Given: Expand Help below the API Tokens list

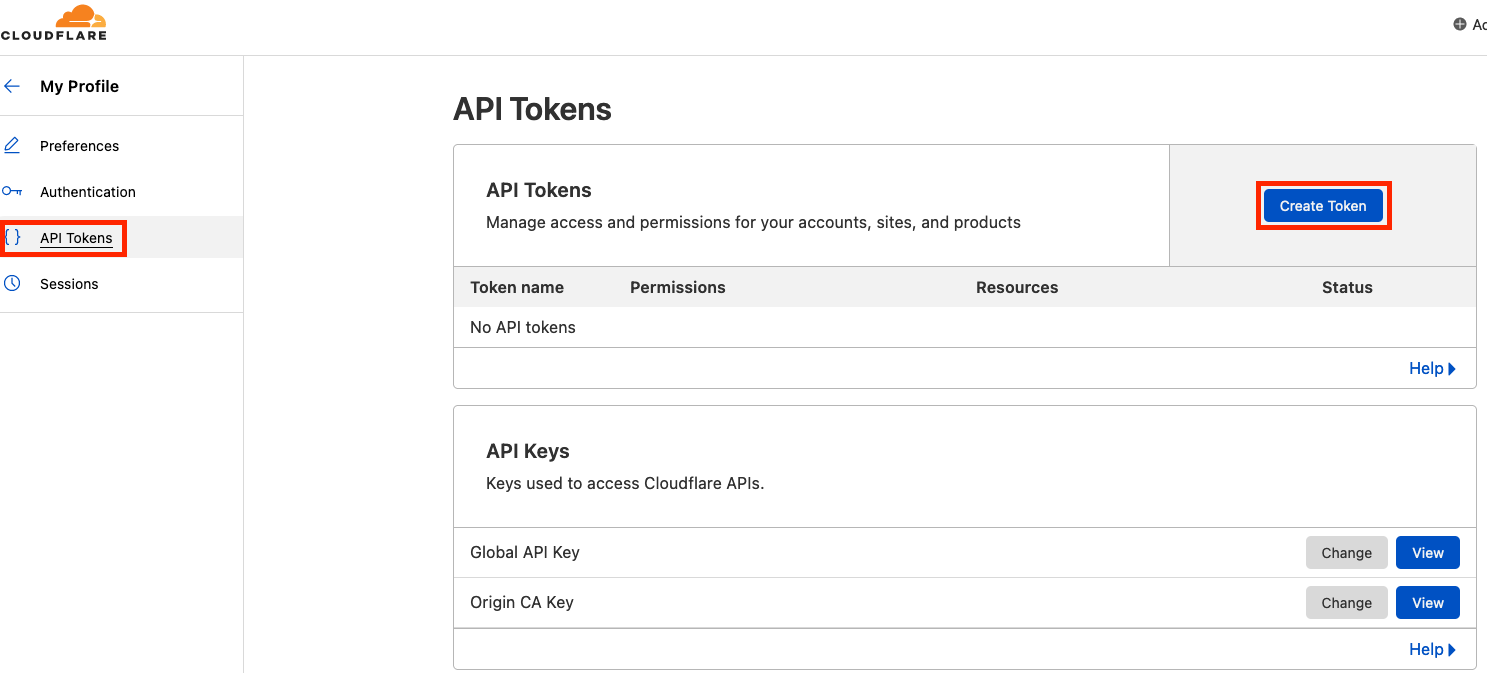Looking at the screenshot, I should [1428, 368].
